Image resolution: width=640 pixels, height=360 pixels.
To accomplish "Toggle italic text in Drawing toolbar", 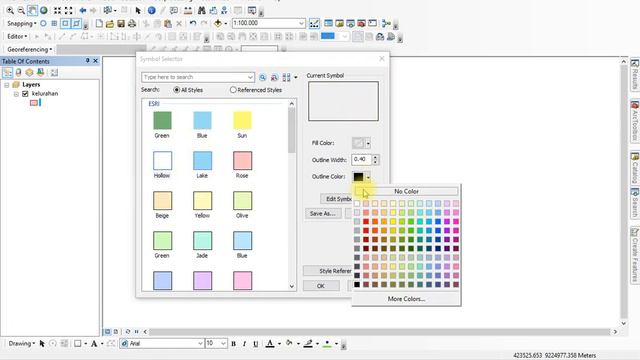I will [244, 344].
